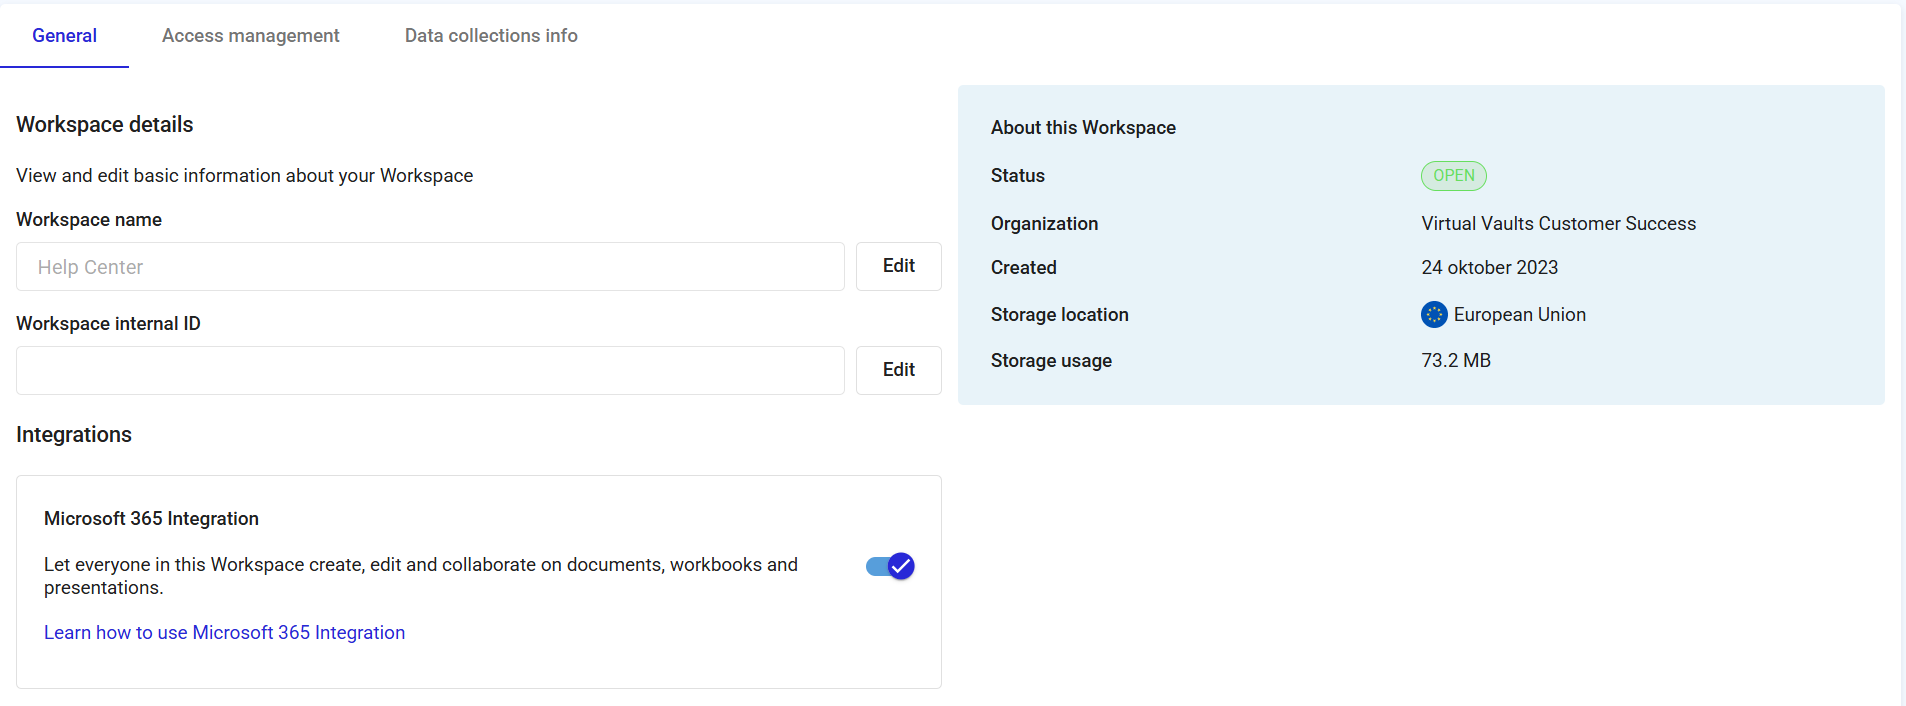Click the OPEN status badge

coord(1454,176)
